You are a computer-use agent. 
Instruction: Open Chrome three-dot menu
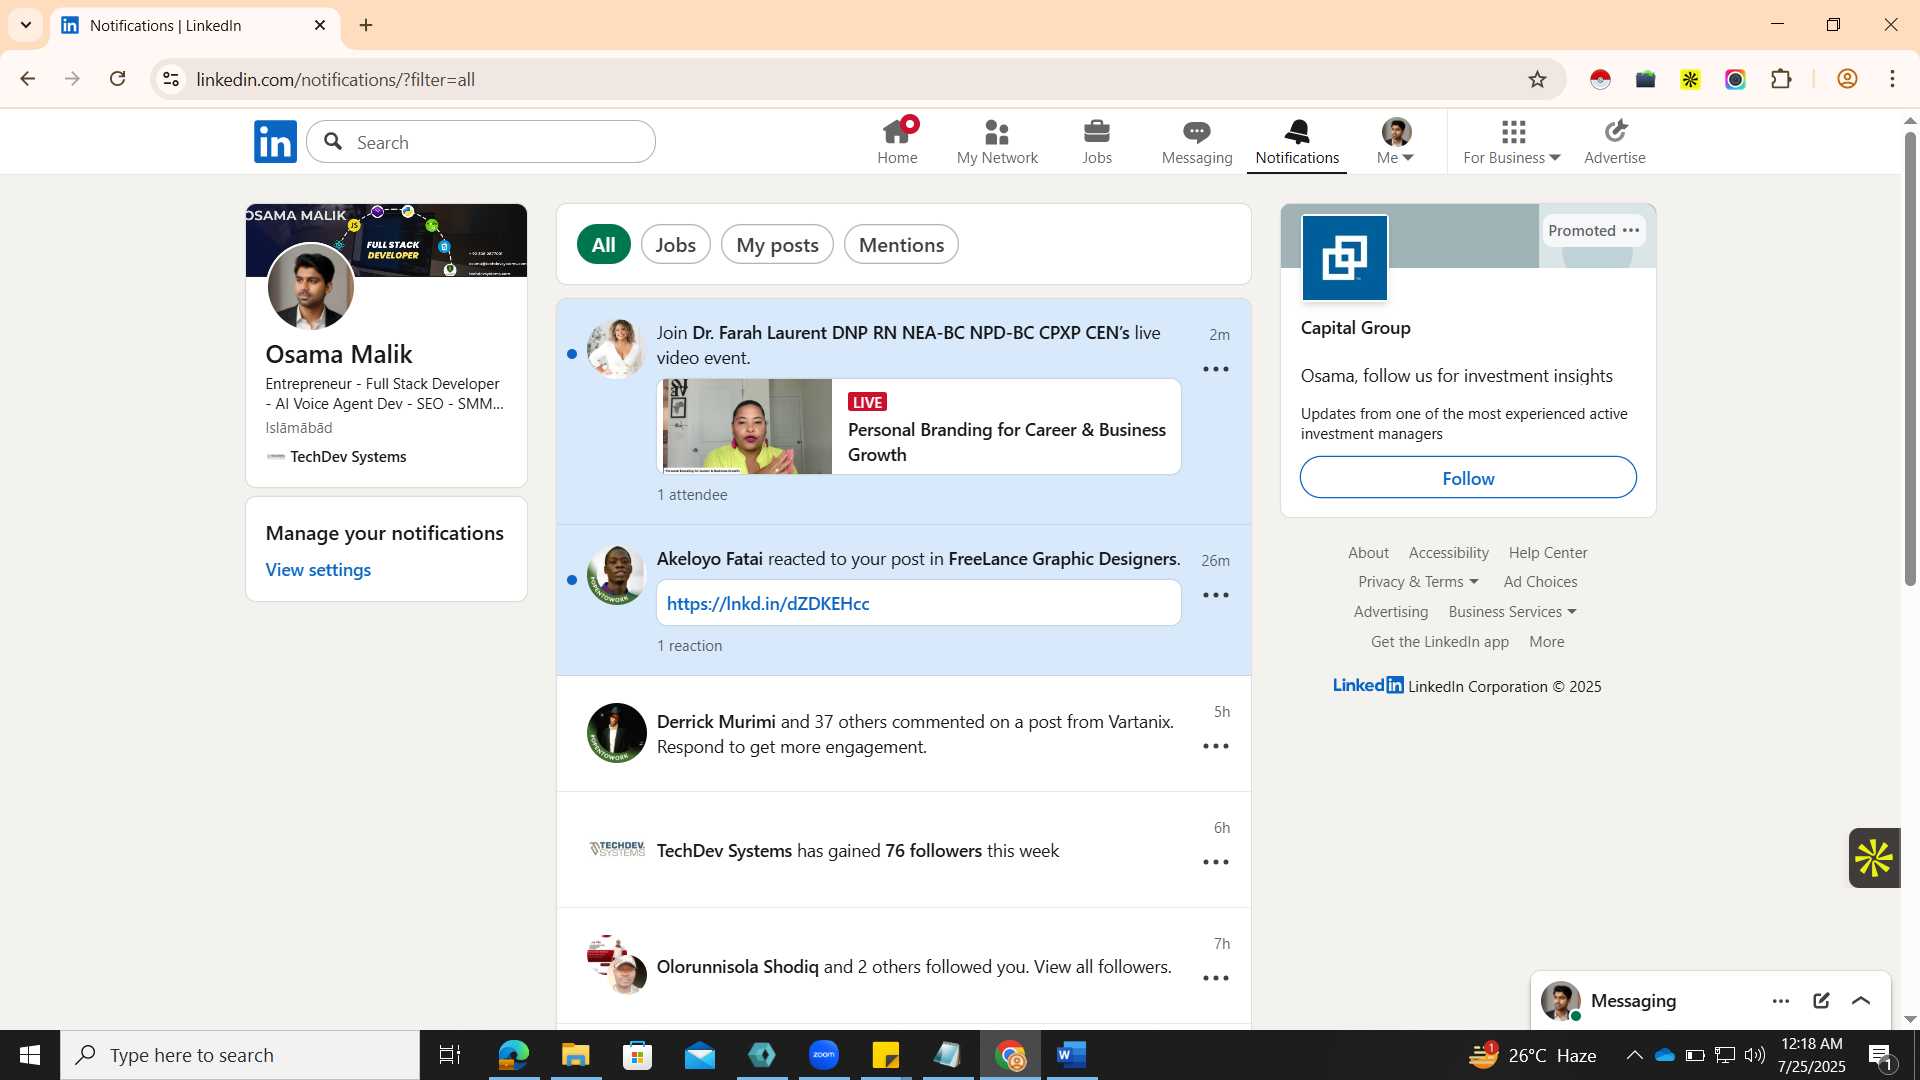[x=1892, y=80]
